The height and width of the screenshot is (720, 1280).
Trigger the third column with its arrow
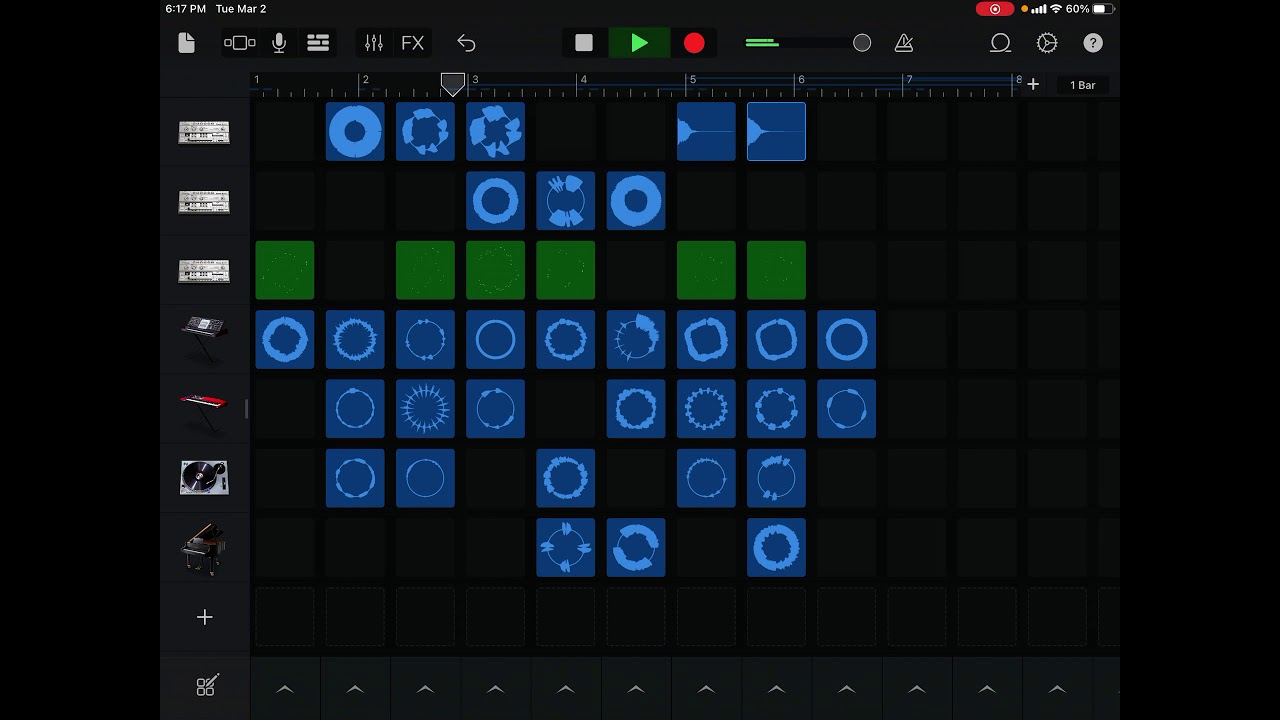[x=425, y=689]
